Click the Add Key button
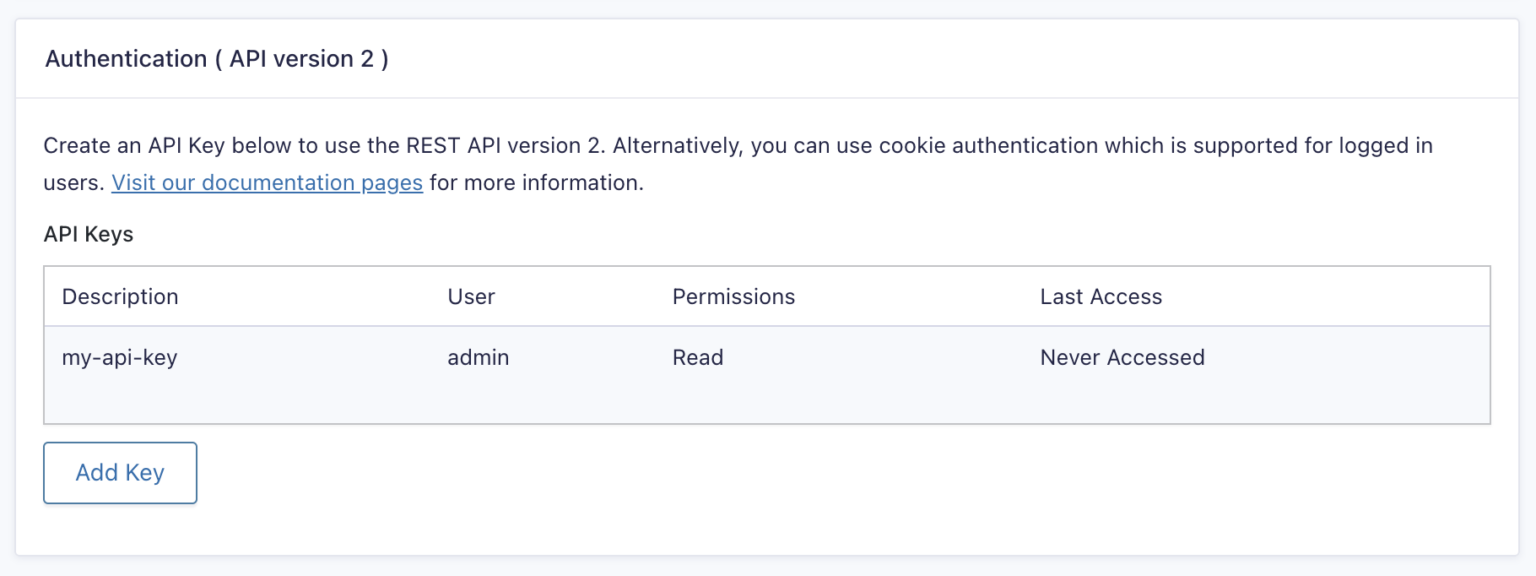 pyautogui.click(x=119, y=472)
